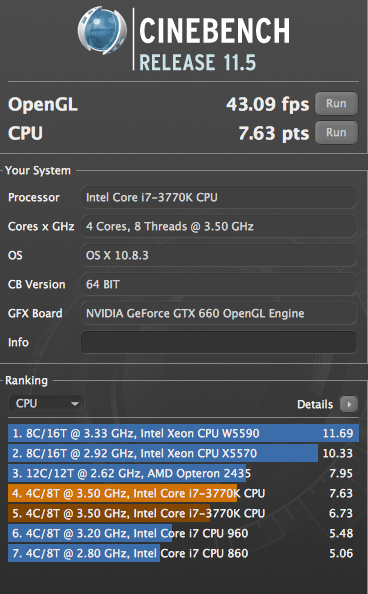Viewport: 368px width, 594px height.
Task: Select the i7-3770K 6.73 ranking row
Action: point(183,514)
